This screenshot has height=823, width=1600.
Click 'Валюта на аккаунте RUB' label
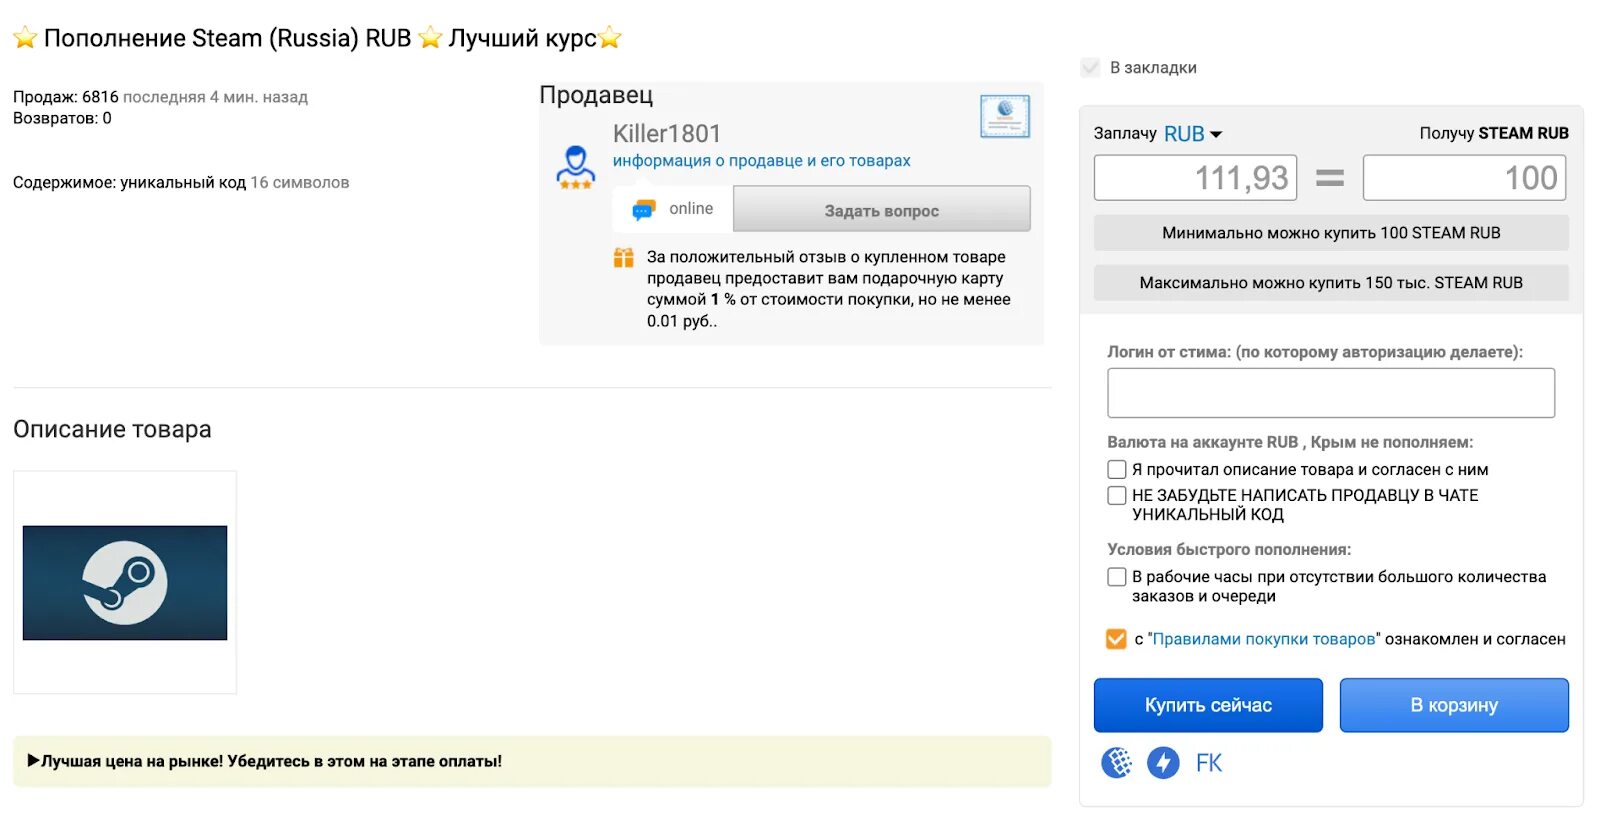pyautogui.click(x=1290, y=442)
